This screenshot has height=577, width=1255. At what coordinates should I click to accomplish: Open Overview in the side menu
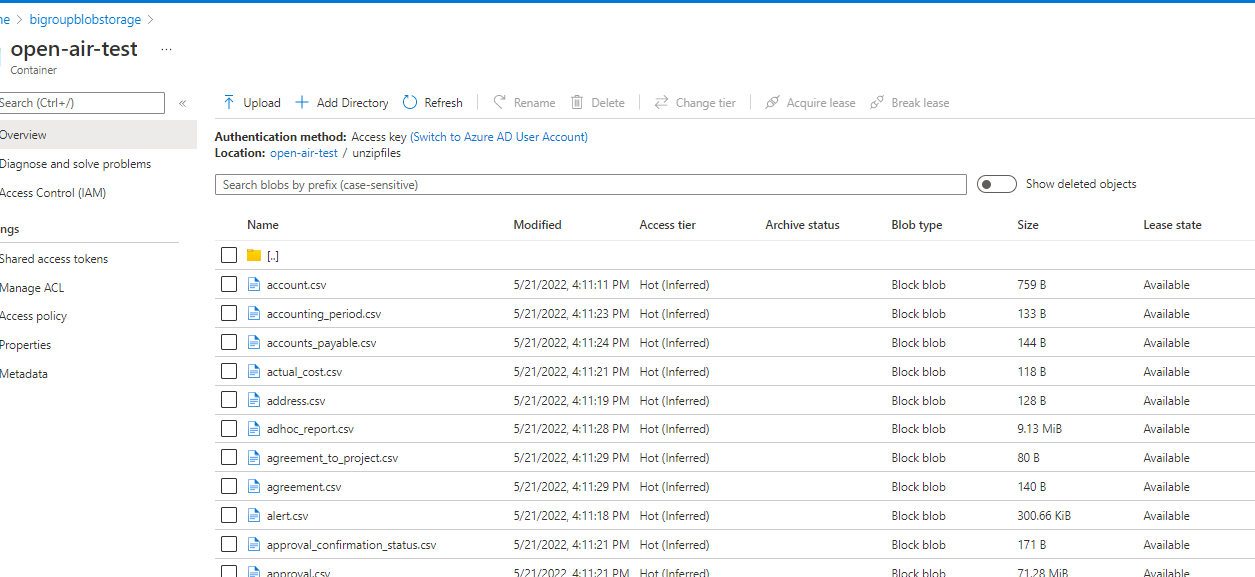pos(98,135)
